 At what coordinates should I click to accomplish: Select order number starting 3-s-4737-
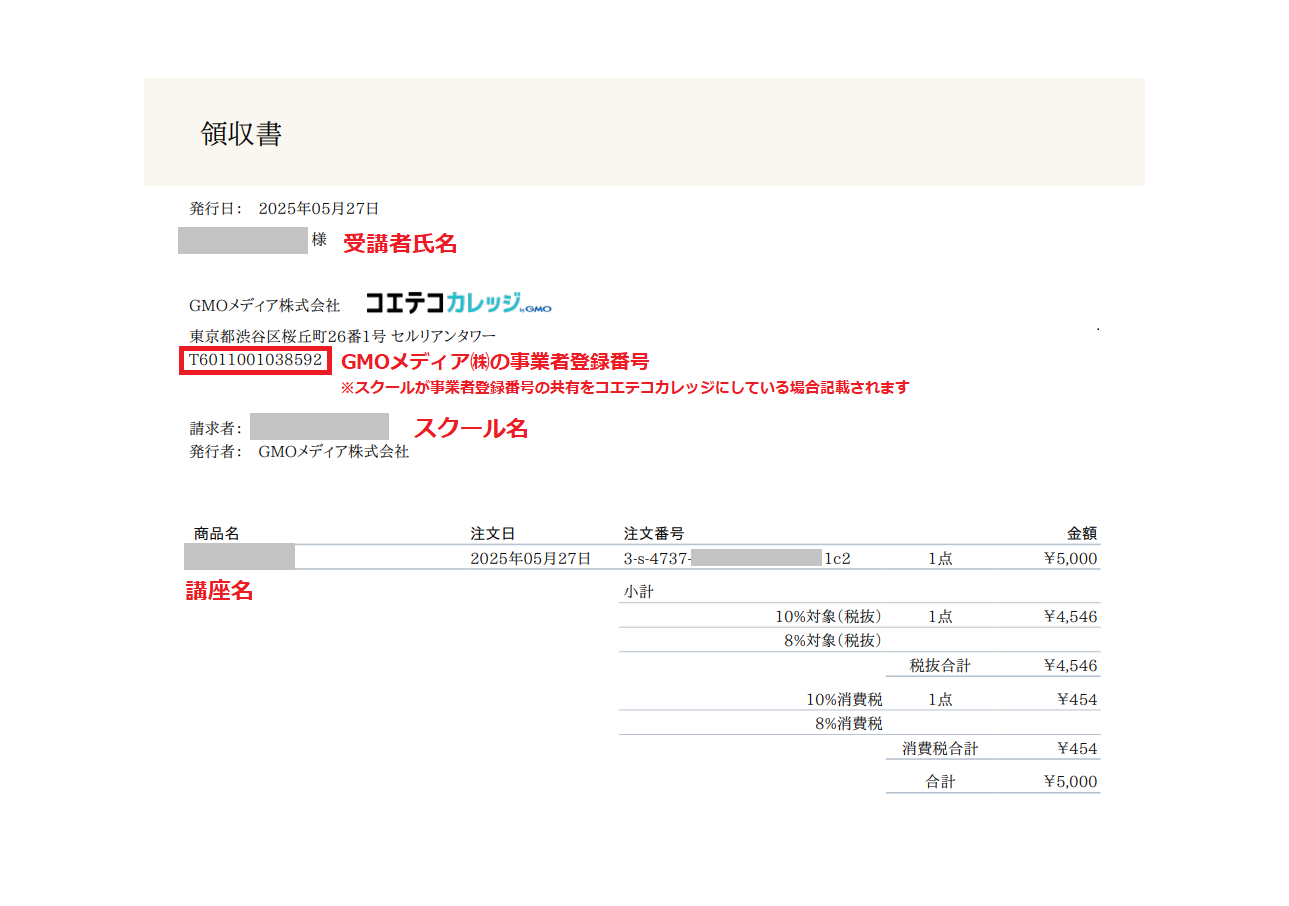[x=737, y=558]
